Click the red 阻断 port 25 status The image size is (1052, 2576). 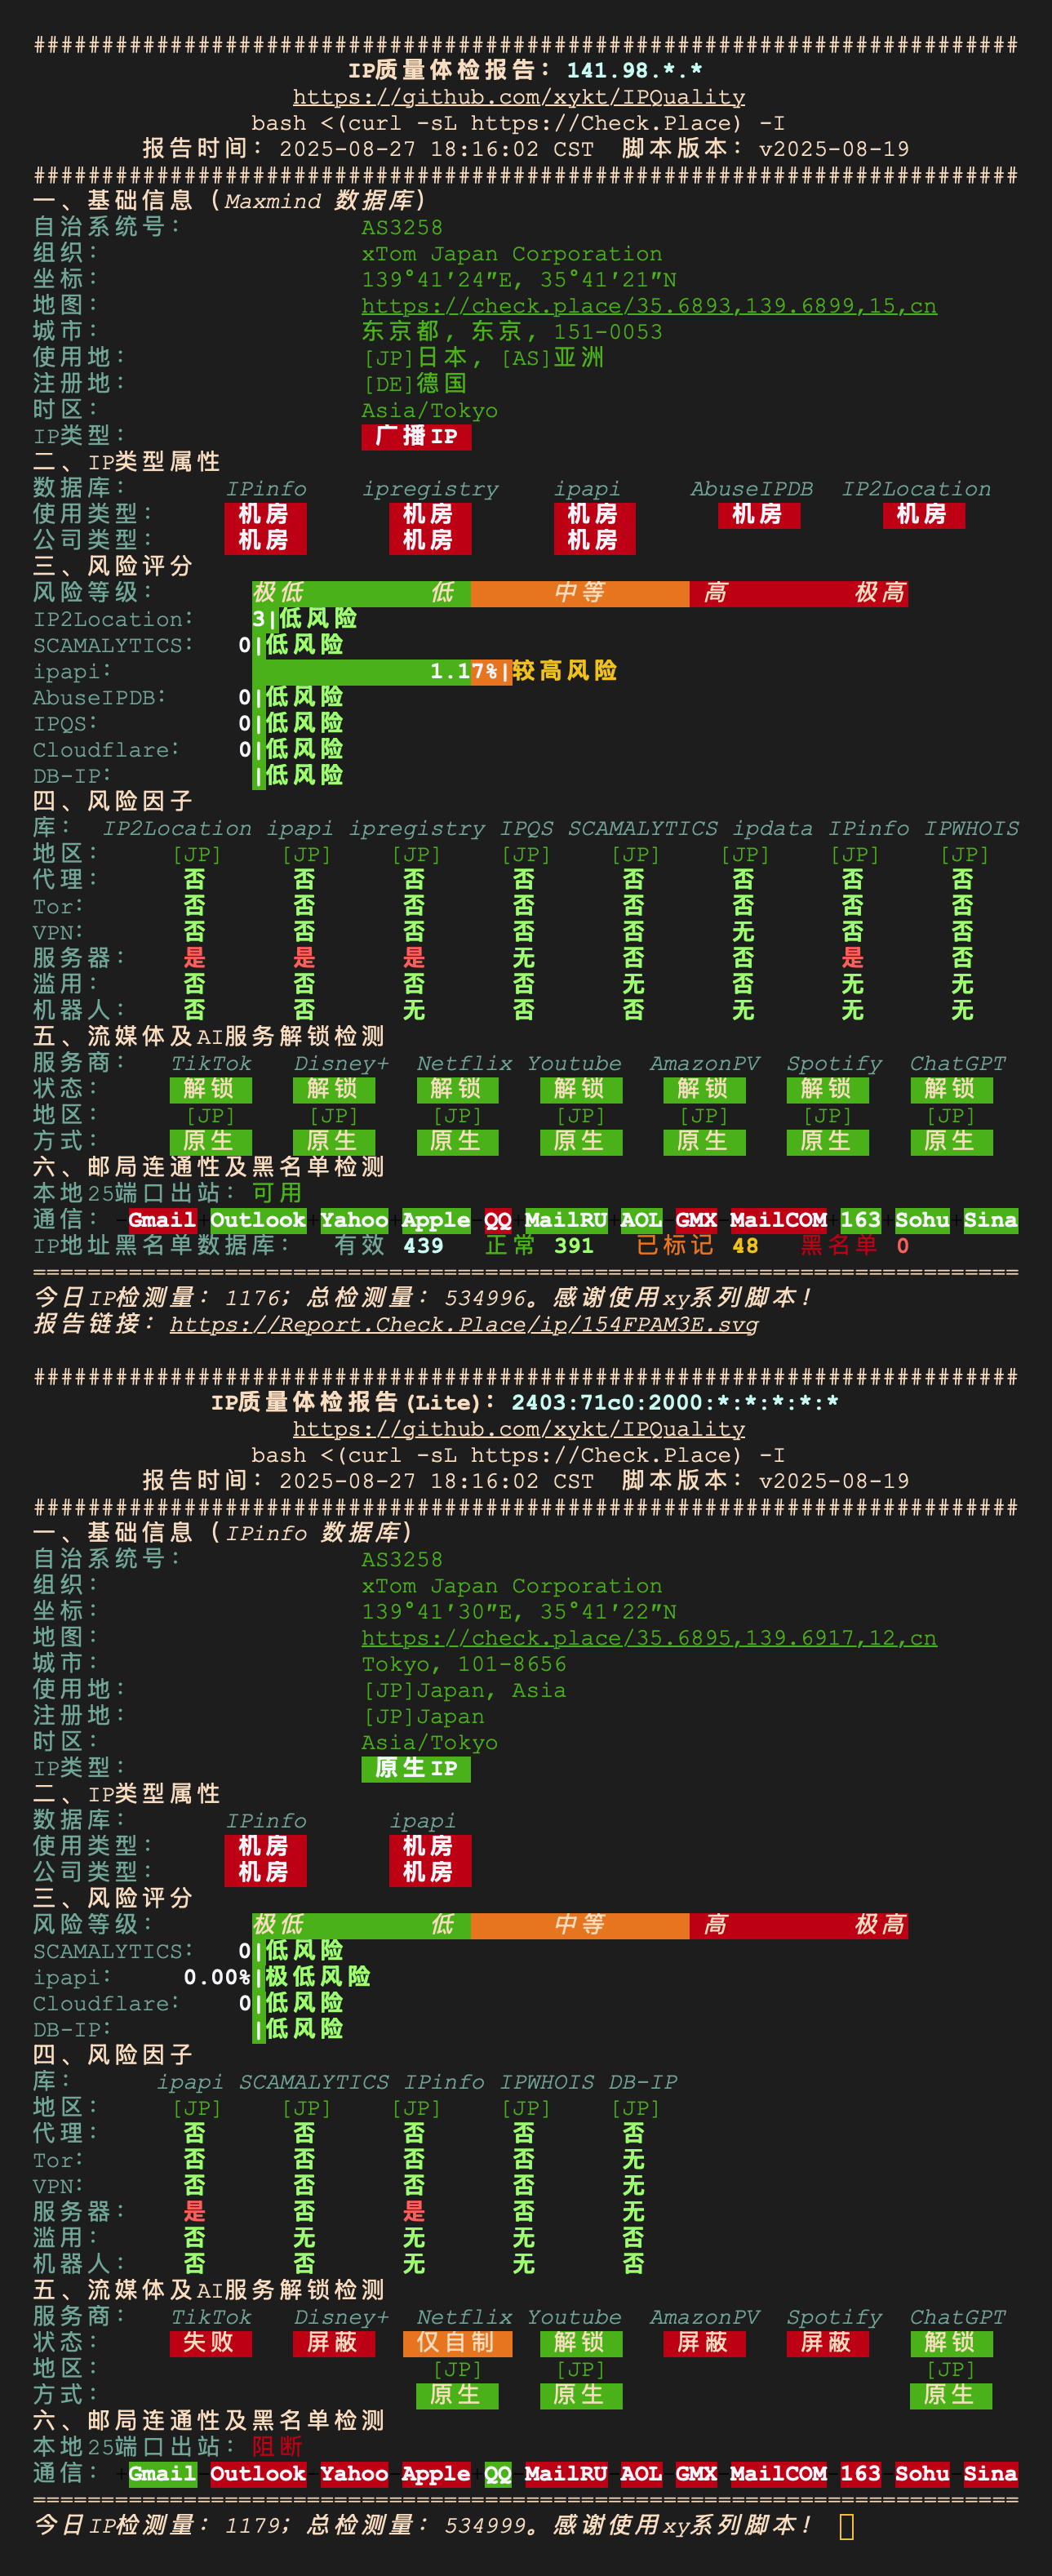(x=277, y=2446)
